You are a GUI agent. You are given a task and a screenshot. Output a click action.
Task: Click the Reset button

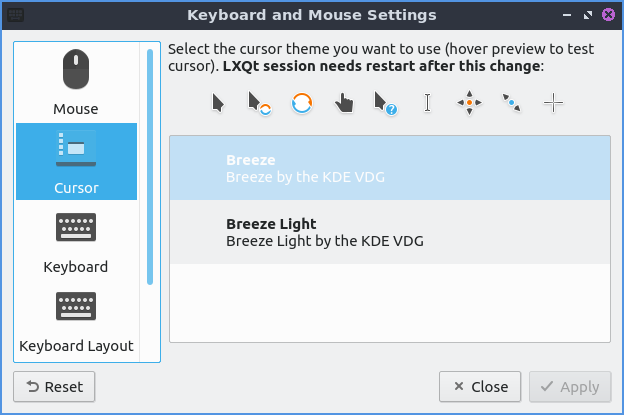tap(54, 386)
